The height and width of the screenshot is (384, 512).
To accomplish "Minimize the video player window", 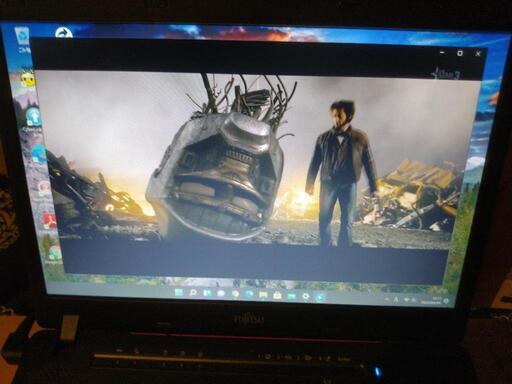I will 442,52.
